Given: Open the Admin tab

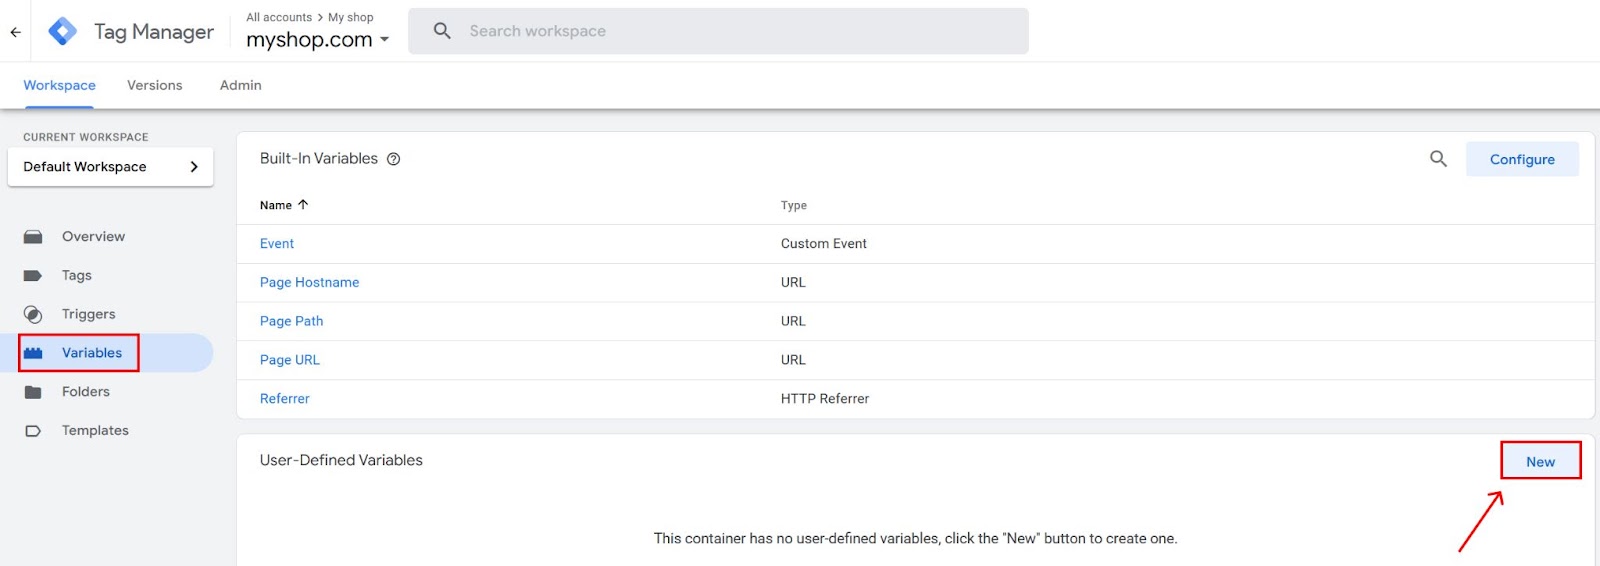Looking at the screenshot, I should pyautogui.click(x=241, y=85).
